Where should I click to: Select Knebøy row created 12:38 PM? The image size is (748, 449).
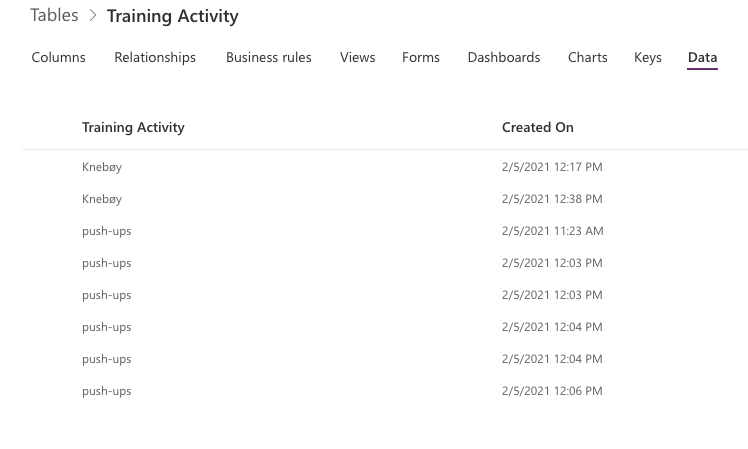[385, 199]
